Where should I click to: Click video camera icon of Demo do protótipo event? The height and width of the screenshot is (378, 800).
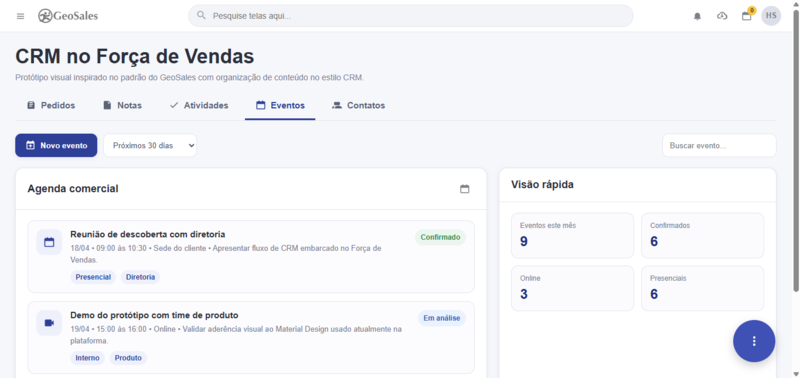click(49, 323)
